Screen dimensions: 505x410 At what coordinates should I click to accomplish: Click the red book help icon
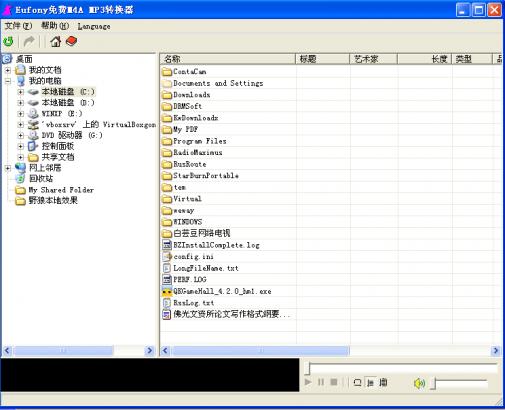[72, 41]
